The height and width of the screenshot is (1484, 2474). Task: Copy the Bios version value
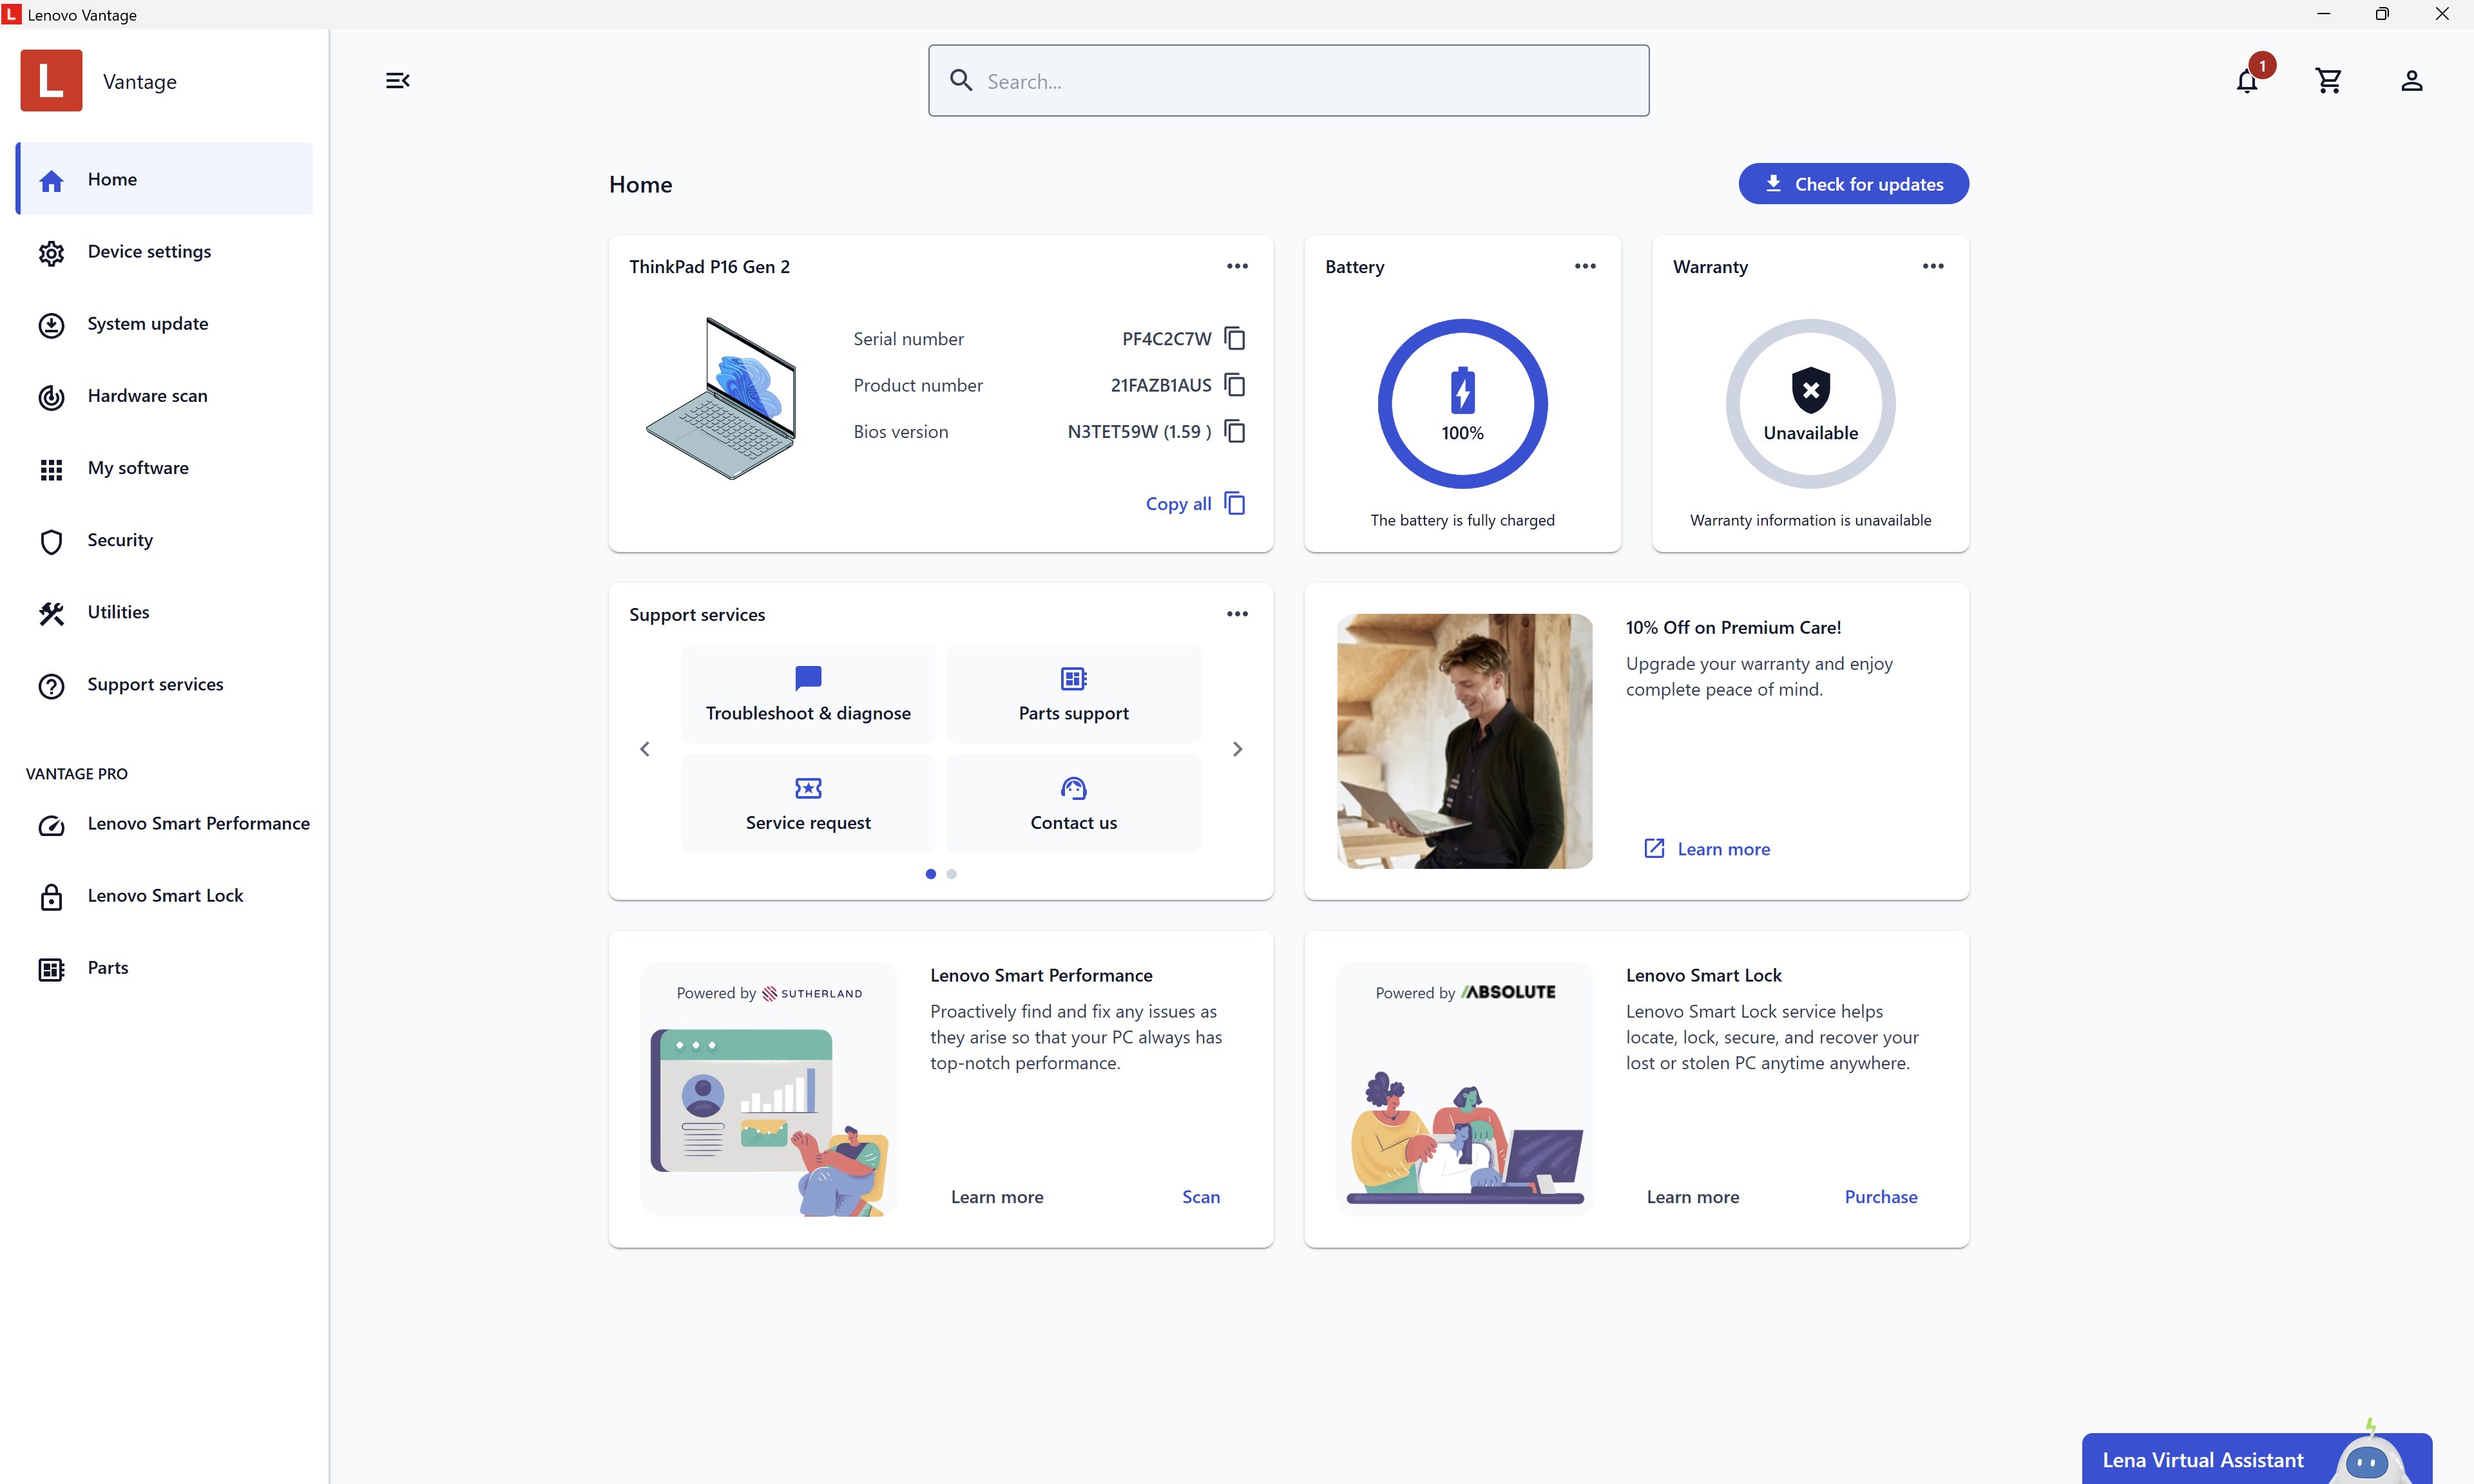point(1235,432)
